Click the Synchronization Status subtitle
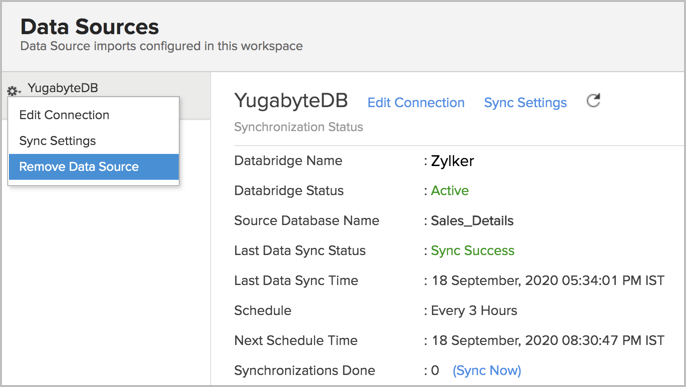 [x=298, y=127]
